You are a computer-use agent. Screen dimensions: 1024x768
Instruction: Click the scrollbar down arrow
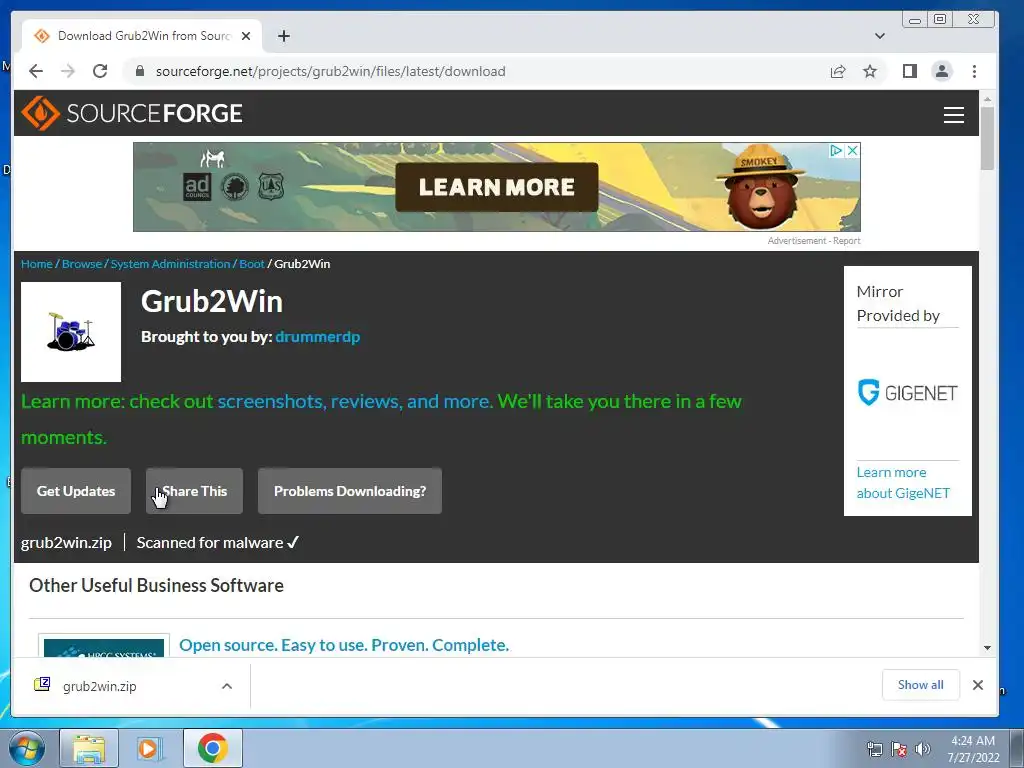[987, 648]
